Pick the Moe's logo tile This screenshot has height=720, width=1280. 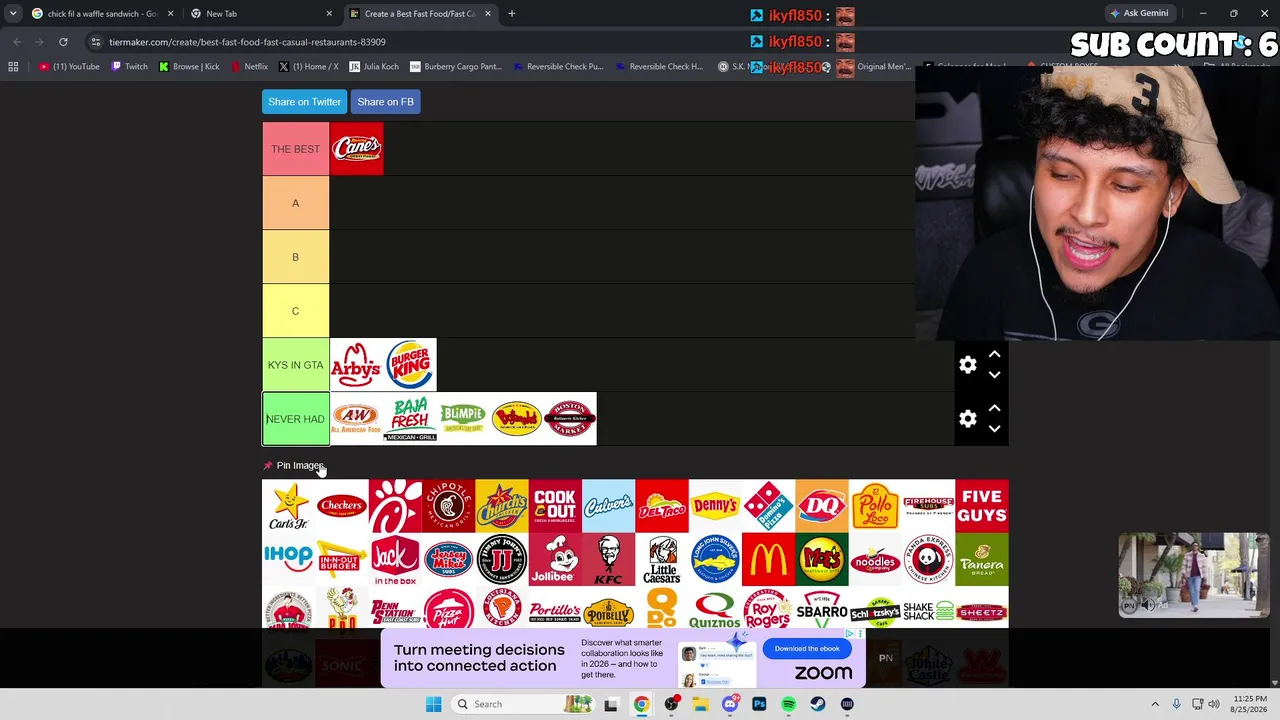(822, 559)
